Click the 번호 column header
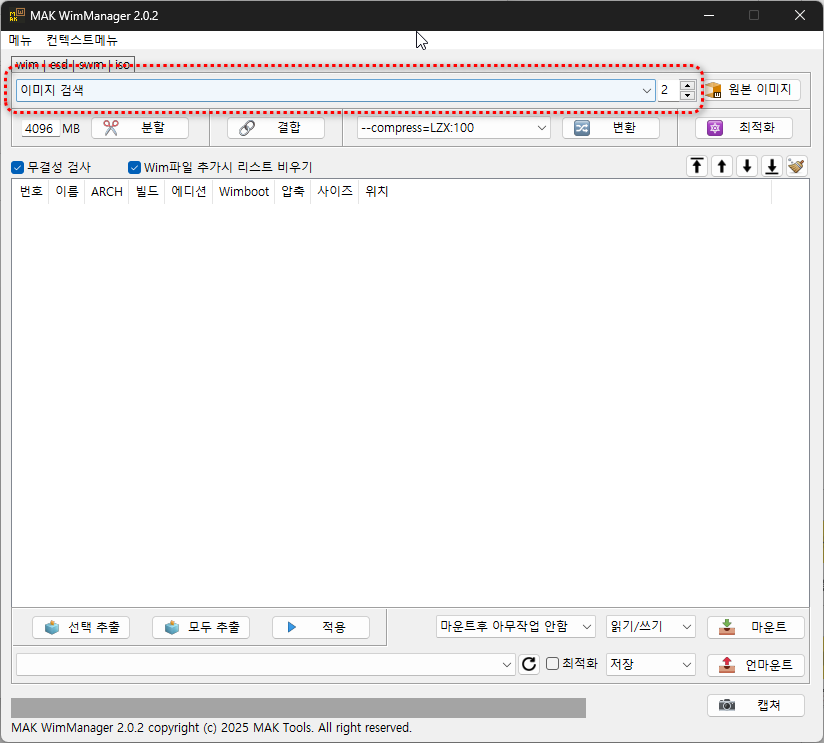The height and width of the screenshot is (743, 824). (x=31, y=191)
